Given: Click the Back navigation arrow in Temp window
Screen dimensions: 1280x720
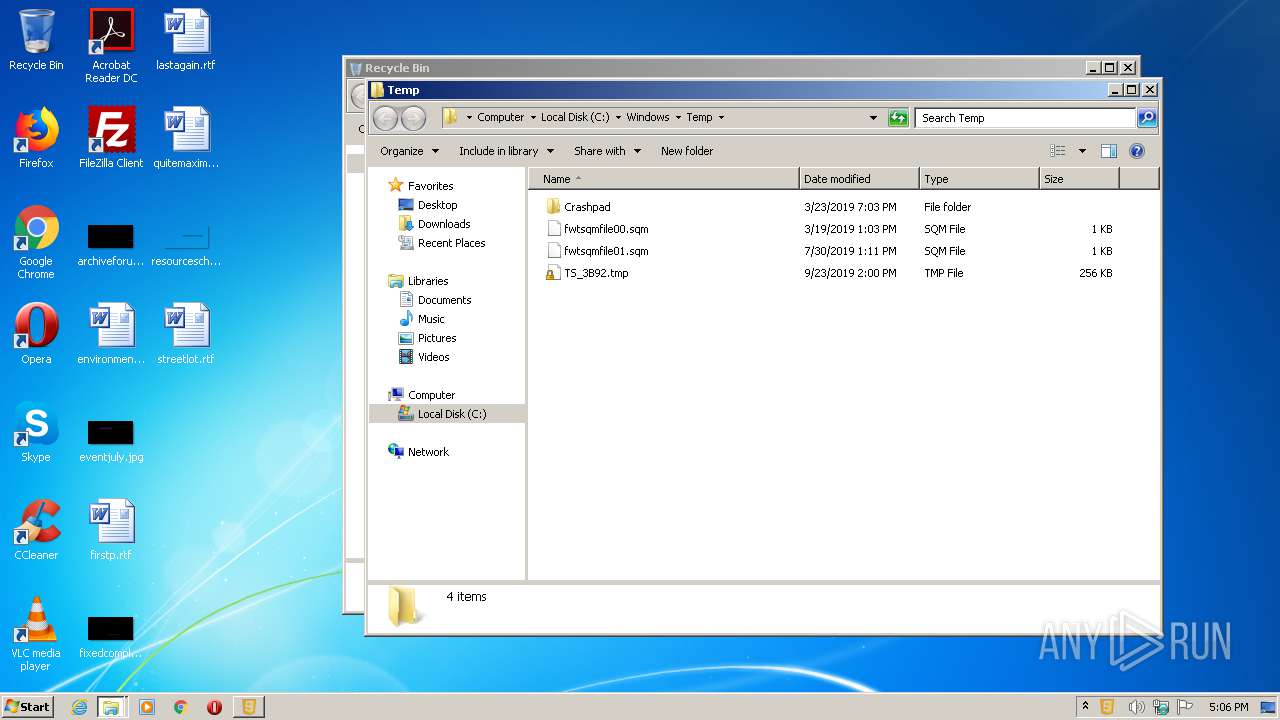Looking at the screenshot, I should click(x=385, y=118).
